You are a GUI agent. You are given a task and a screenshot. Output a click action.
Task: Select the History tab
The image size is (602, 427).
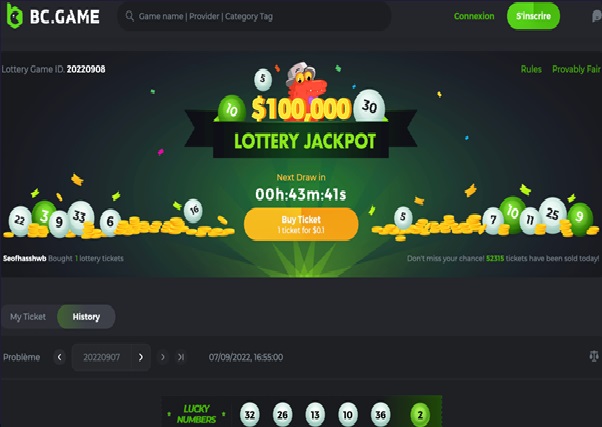pyautogui.click(x=86, y=317)
